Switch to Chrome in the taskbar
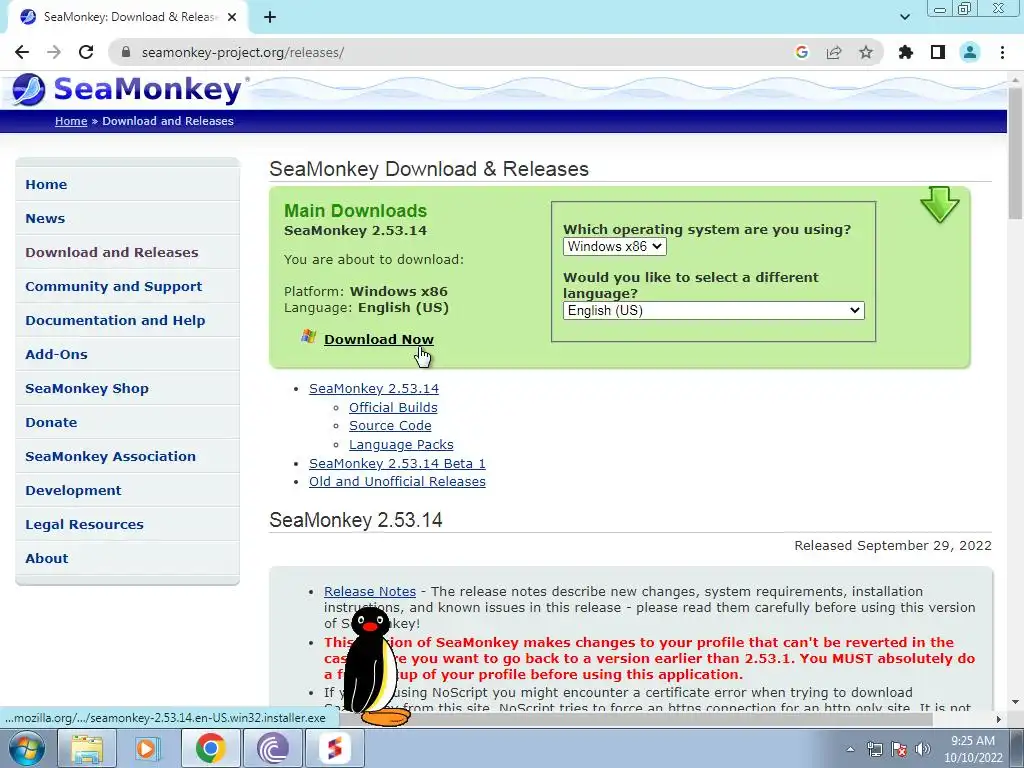Image resolution: width=1024 pixels, height=768 pixels. click(x=210, y=748)
